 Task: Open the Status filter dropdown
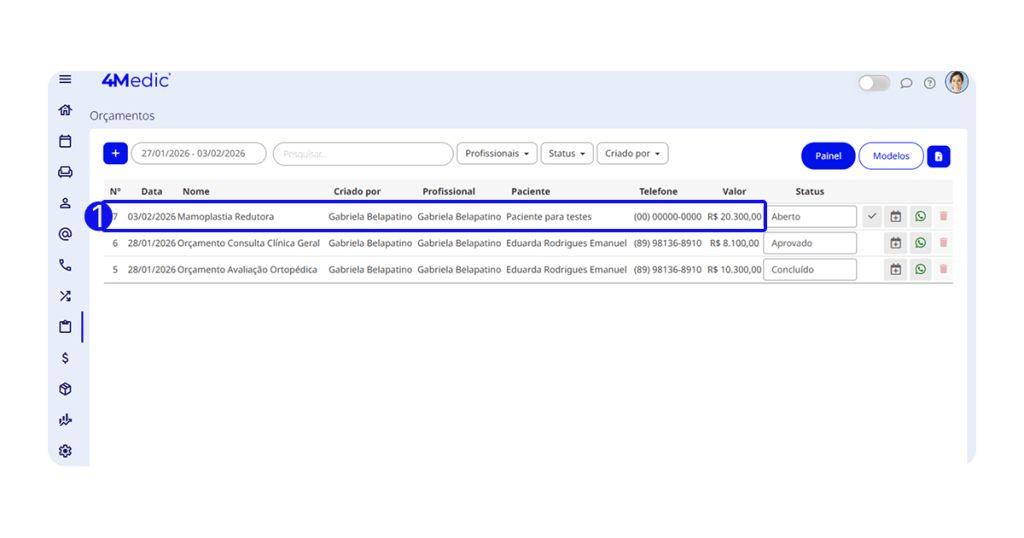[567, 154]
